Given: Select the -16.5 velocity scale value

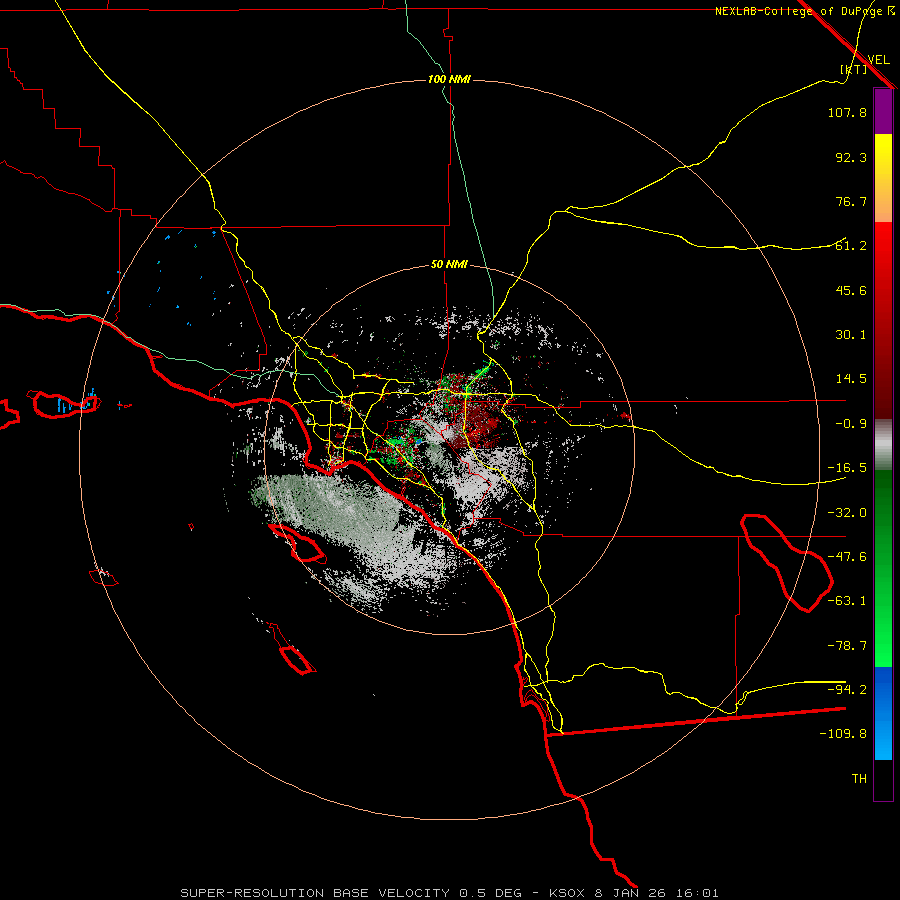Looking at the screenshot, I should click(x=847, y=468).
